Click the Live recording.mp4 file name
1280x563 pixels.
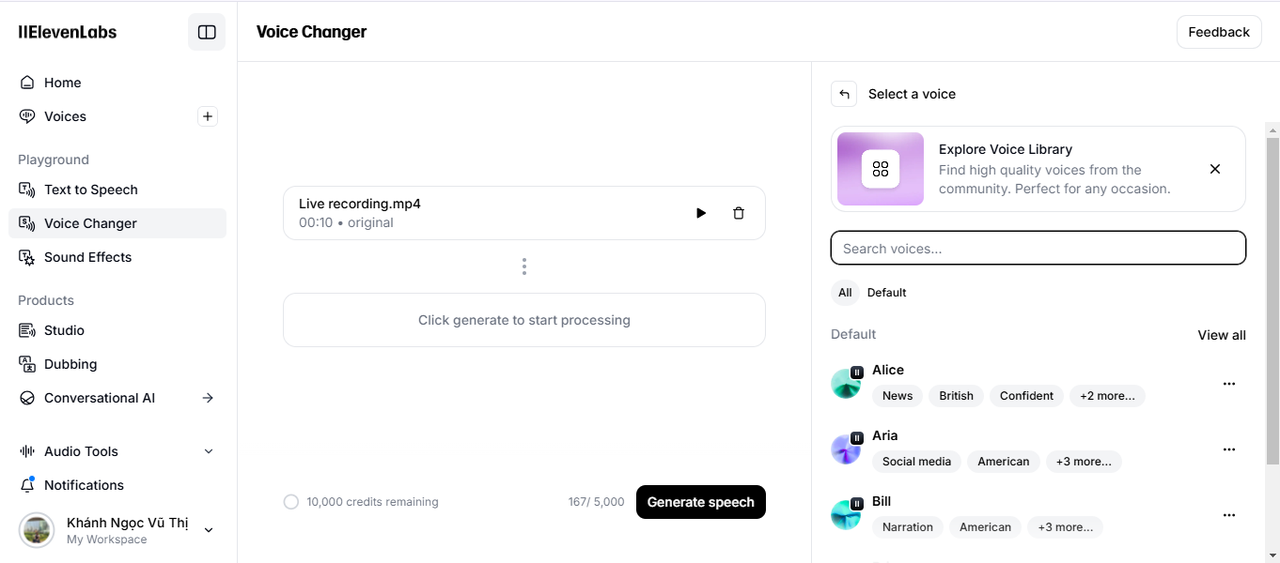tap(360, 204)
